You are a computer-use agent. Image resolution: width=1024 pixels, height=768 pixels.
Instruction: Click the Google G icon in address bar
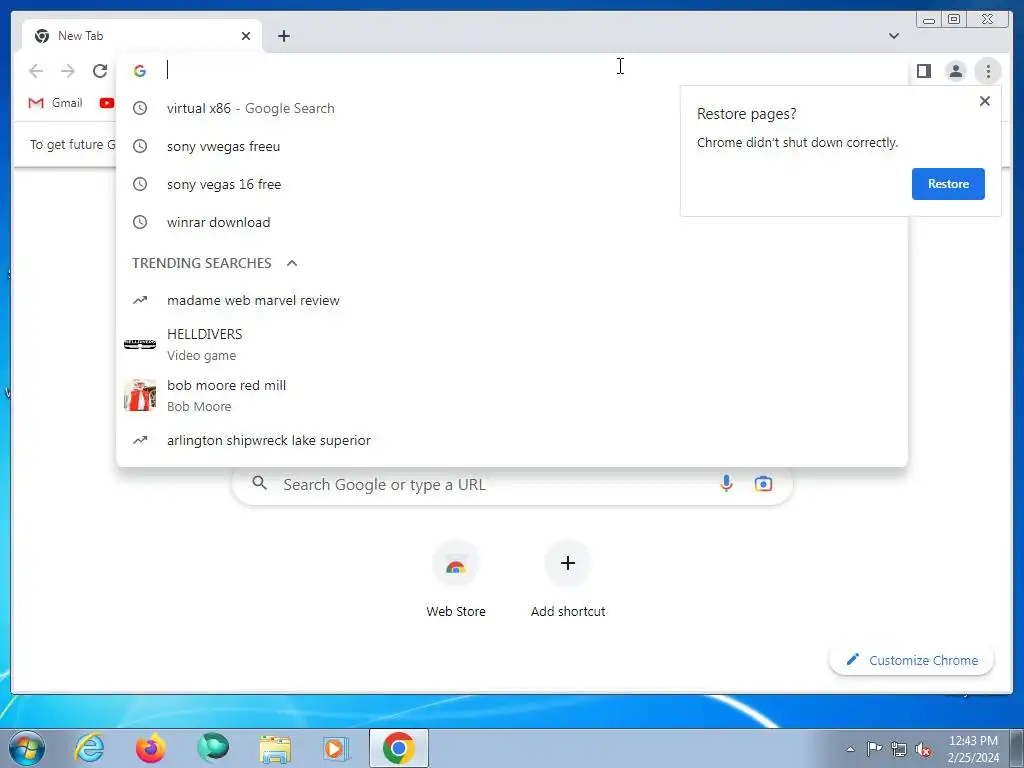tap(140, 71)
